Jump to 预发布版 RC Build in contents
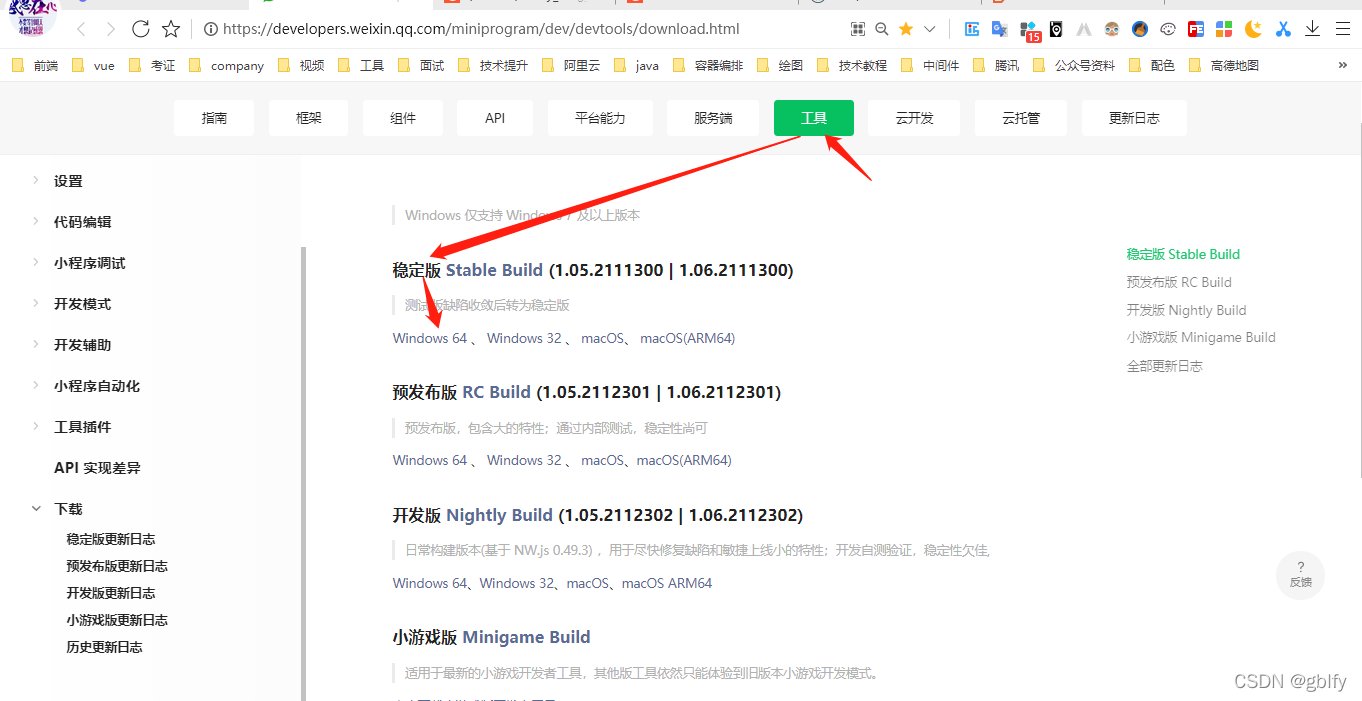This screenshot has height=701, width=1362. (x=1179, y=282)
